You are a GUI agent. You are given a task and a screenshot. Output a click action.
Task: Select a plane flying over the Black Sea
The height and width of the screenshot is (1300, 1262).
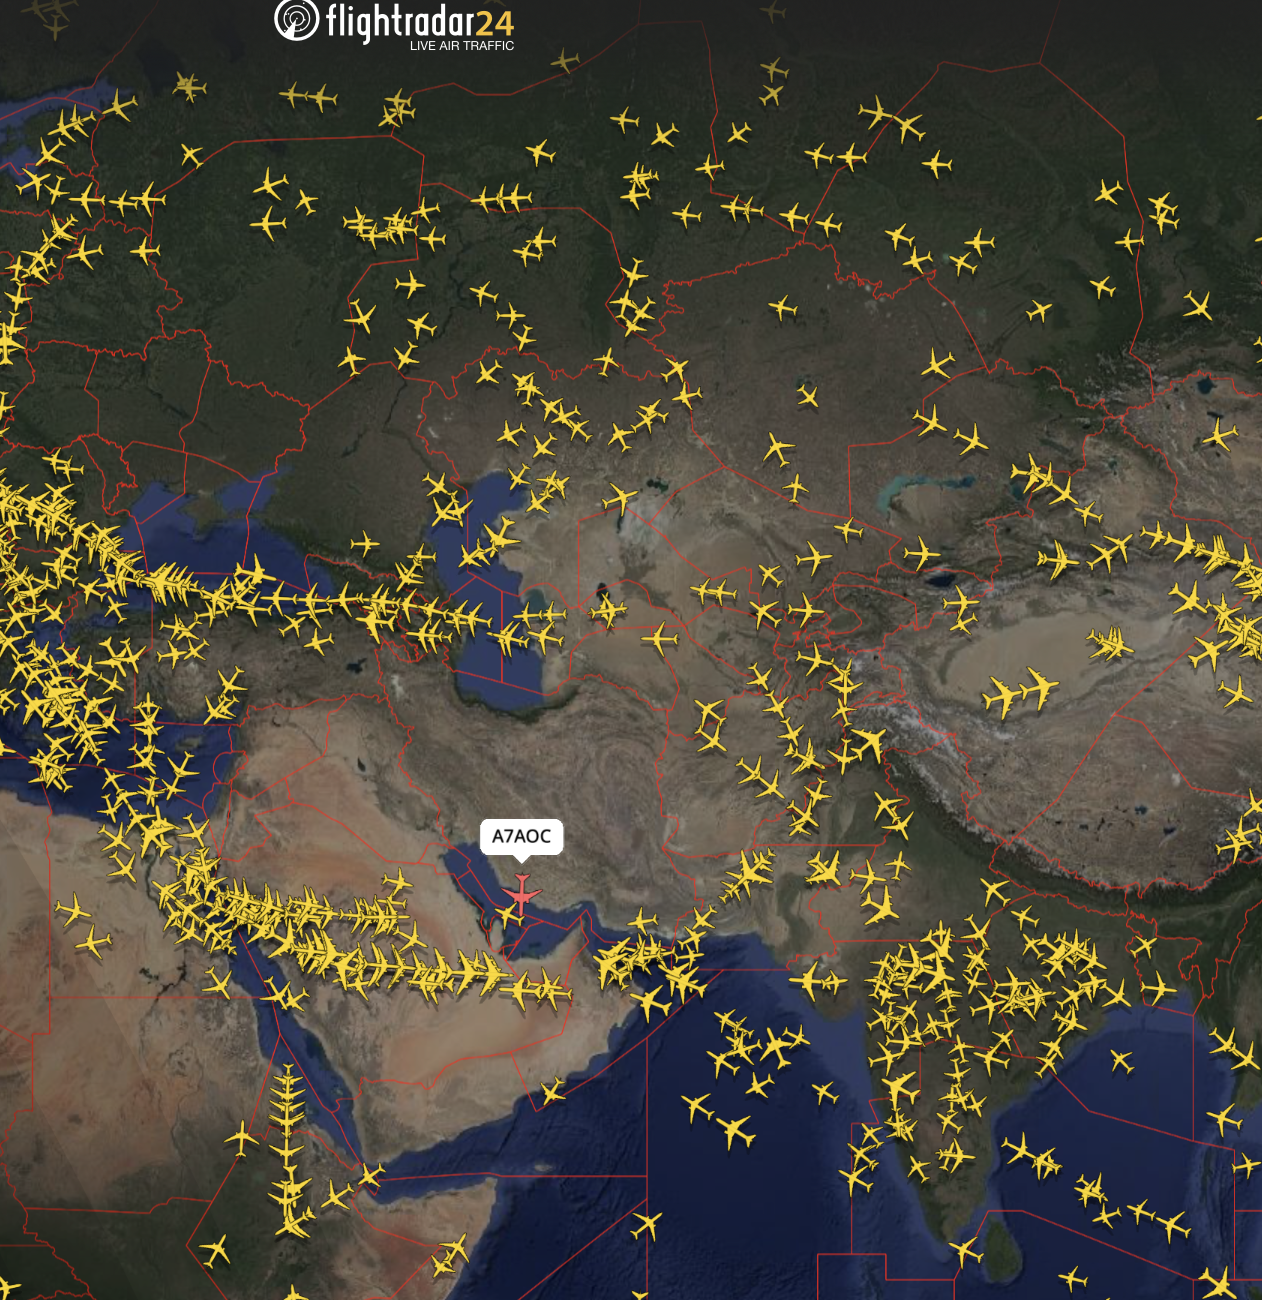click(165, 580)
